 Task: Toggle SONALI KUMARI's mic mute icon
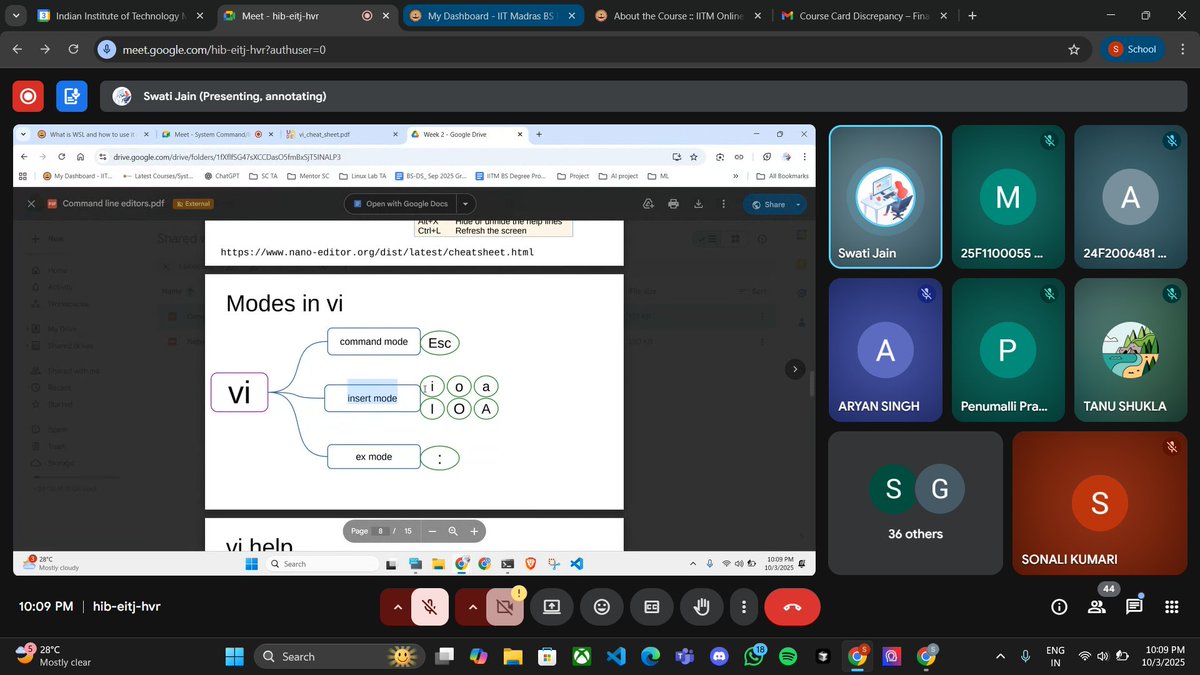point(1171,447)
